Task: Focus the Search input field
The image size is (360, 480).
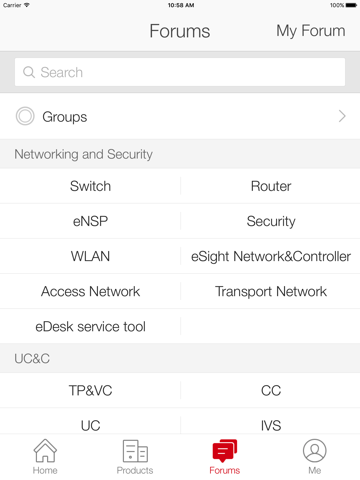Action: 180,72
